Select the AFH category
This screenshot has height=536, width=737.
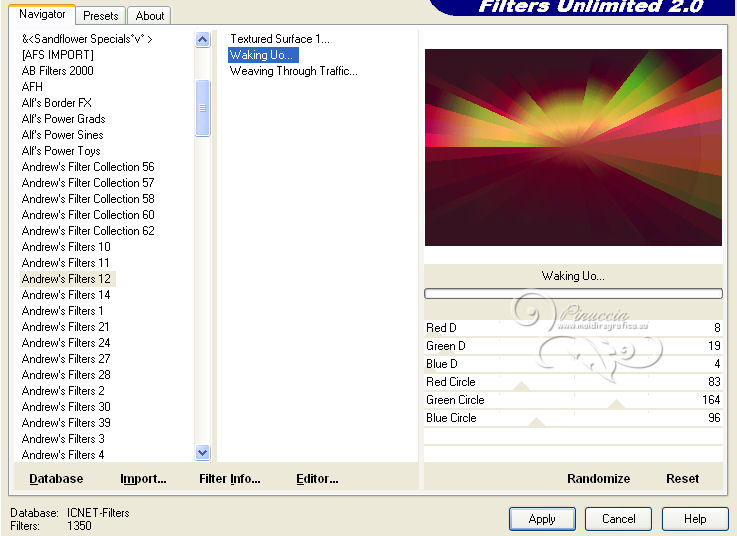32,87
